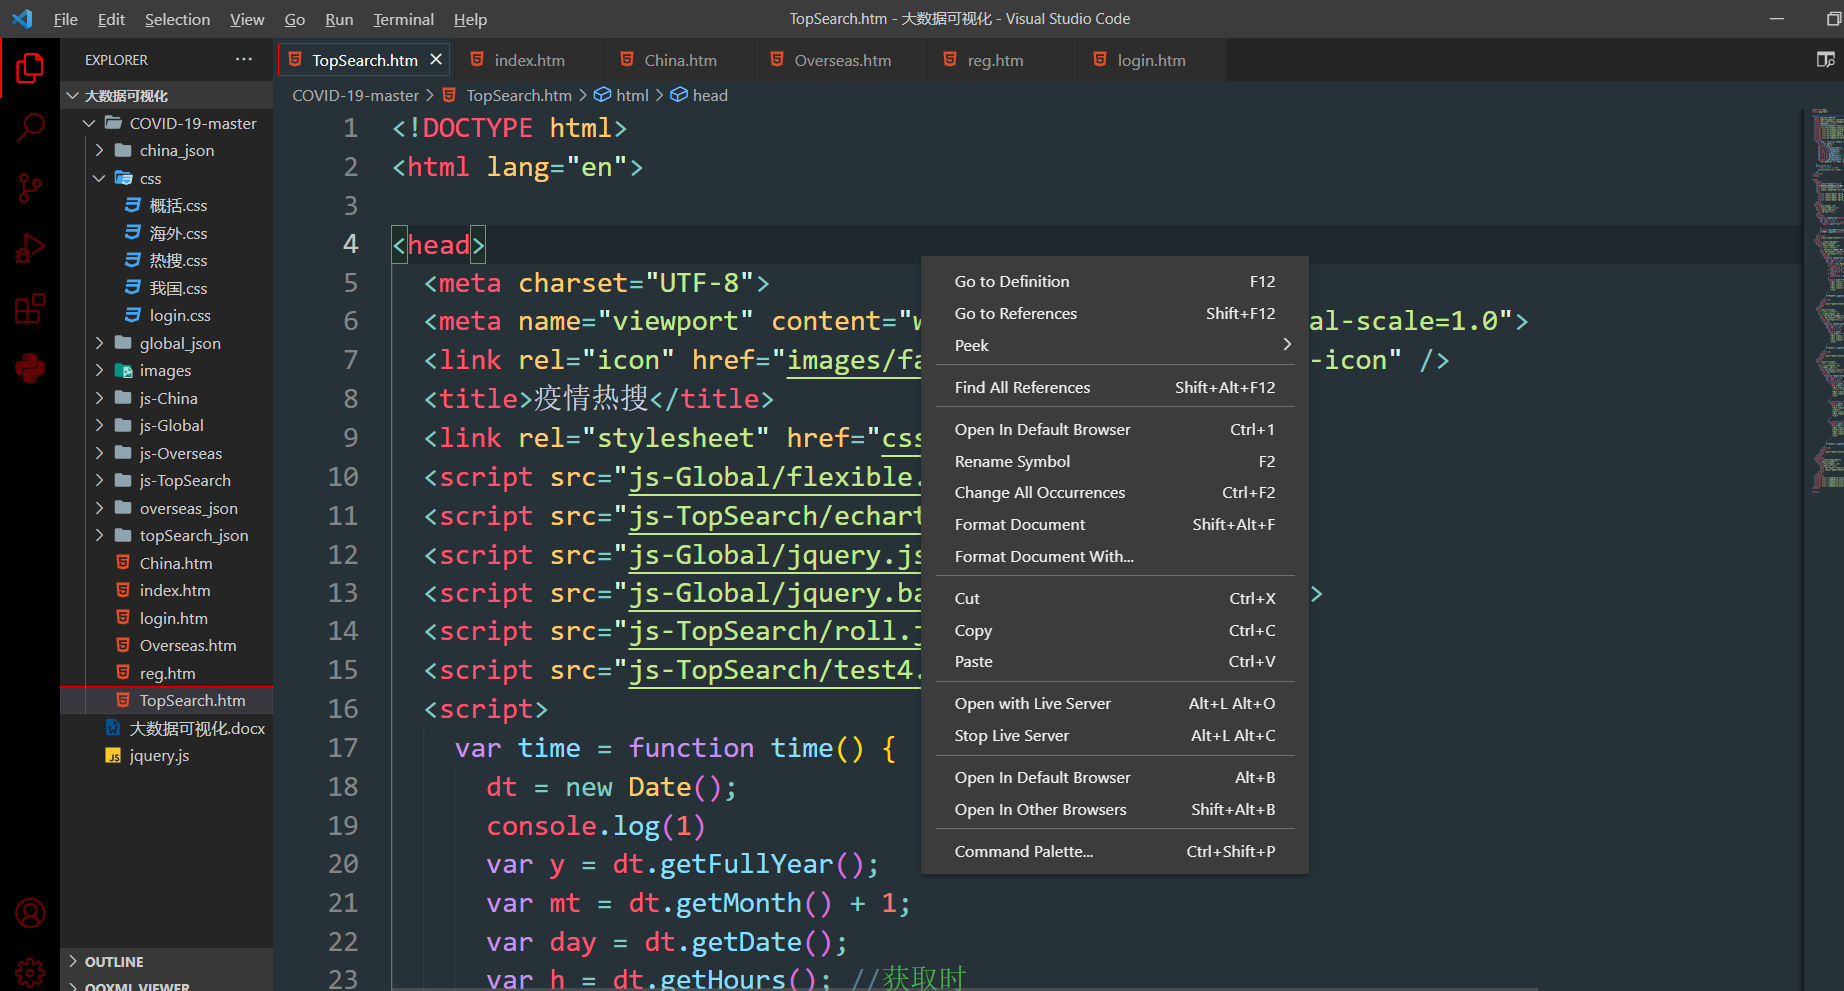Open the Accounts menu icon
Screen dimensions: 1844x991
30,913
